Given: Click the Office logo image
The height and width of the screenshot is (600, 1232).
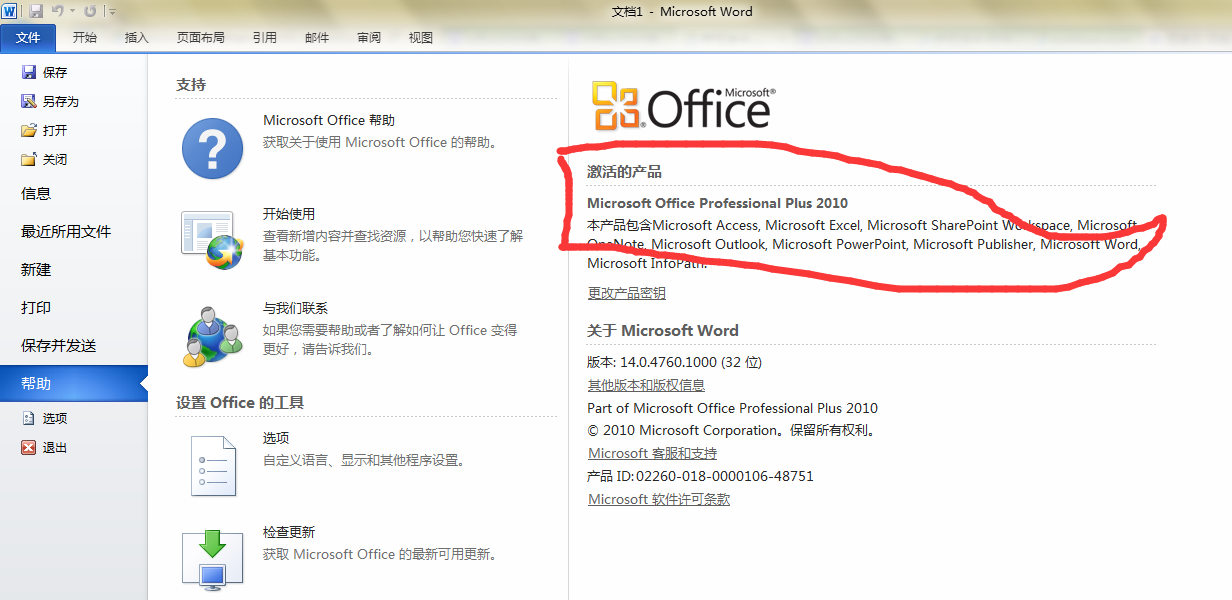Looking at the screenshot, I should pos(683,106).
